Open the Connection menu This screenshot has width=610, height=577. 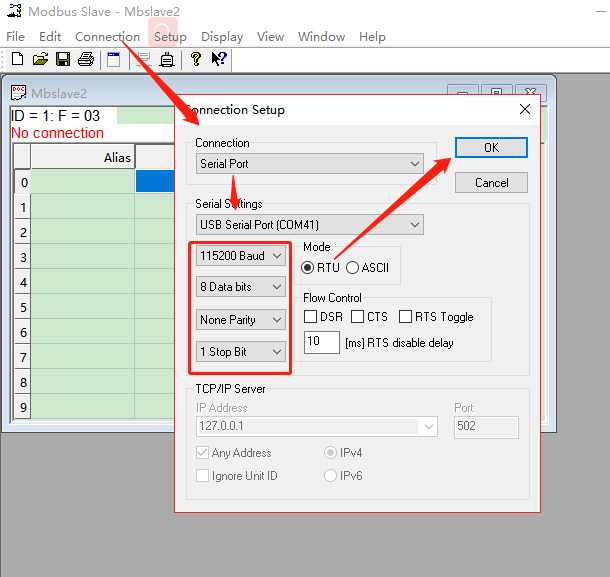point(107,37)
